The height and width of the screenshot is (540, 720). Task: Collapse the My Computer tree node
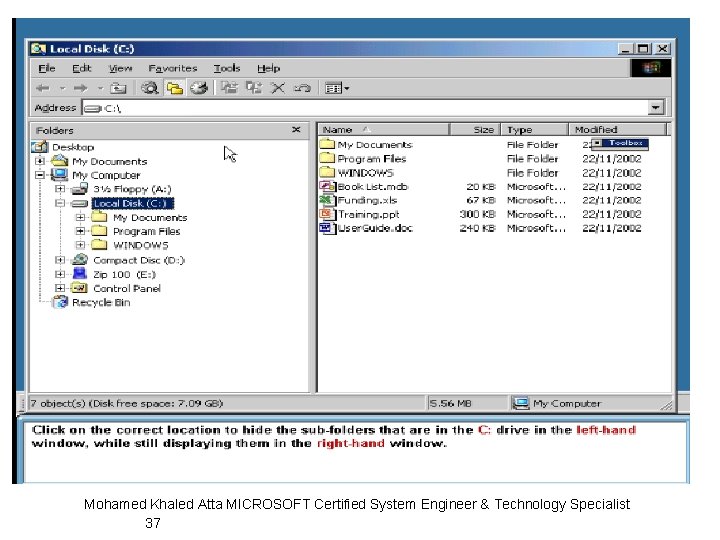pyautogui.click(x=40, y=175)
